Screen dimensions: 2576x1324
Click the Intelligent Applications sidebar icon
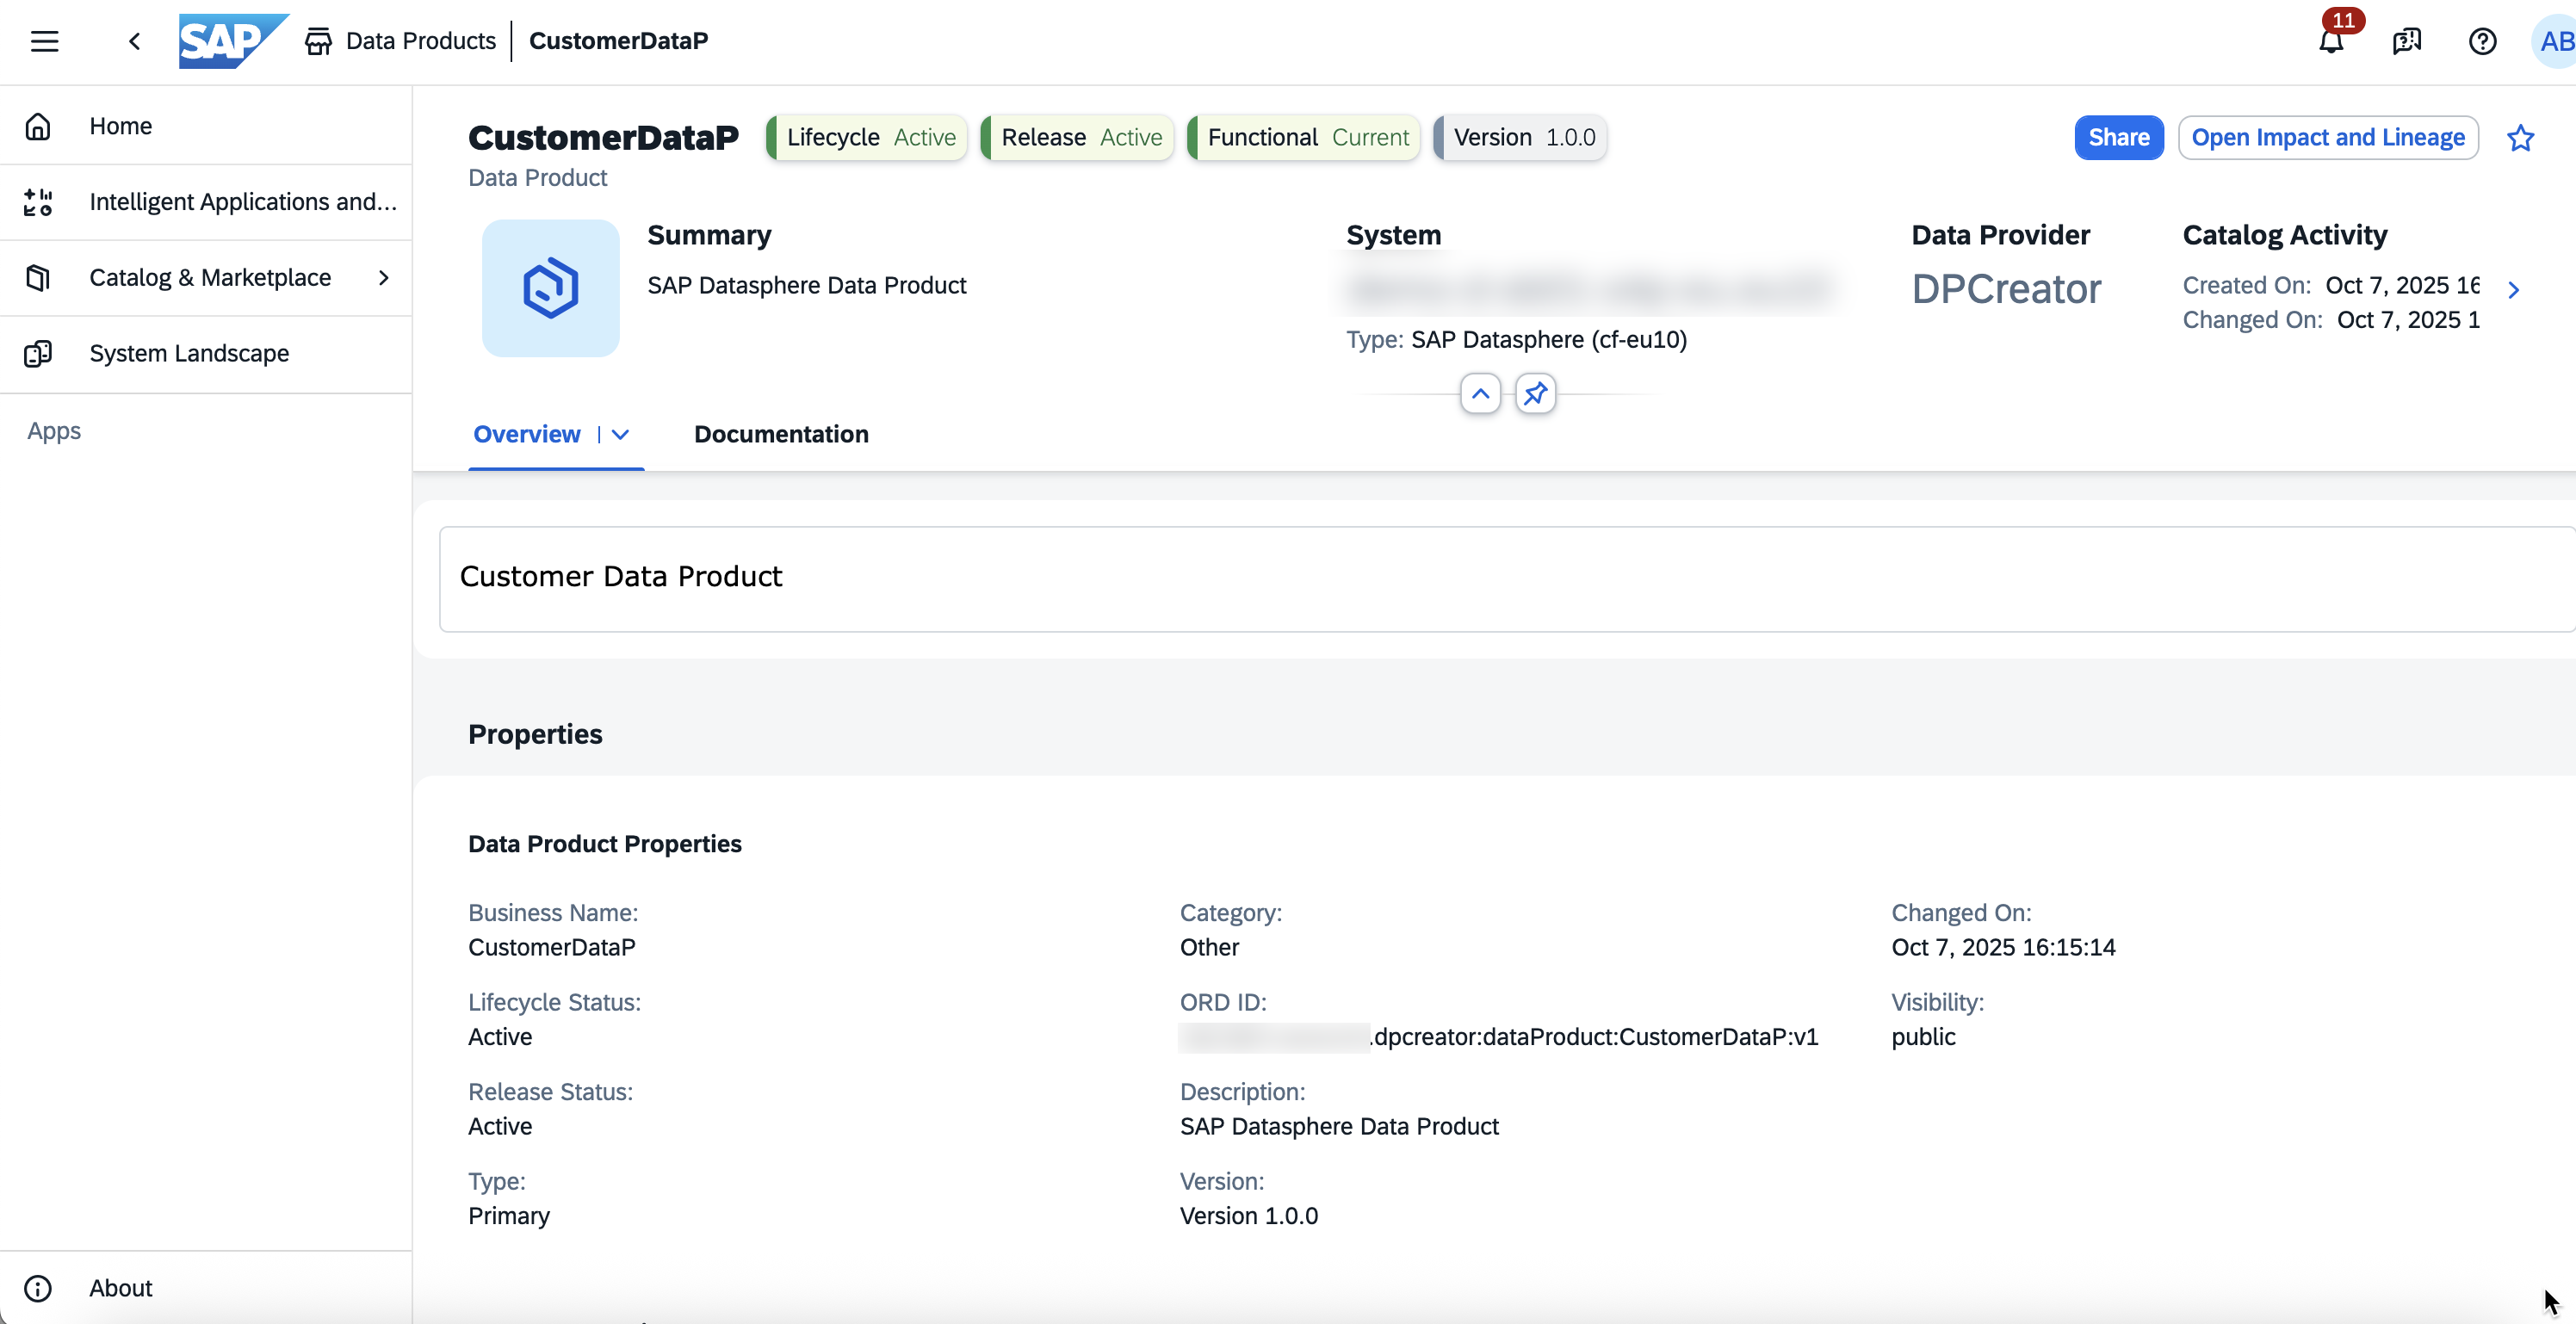click(38, 202)
